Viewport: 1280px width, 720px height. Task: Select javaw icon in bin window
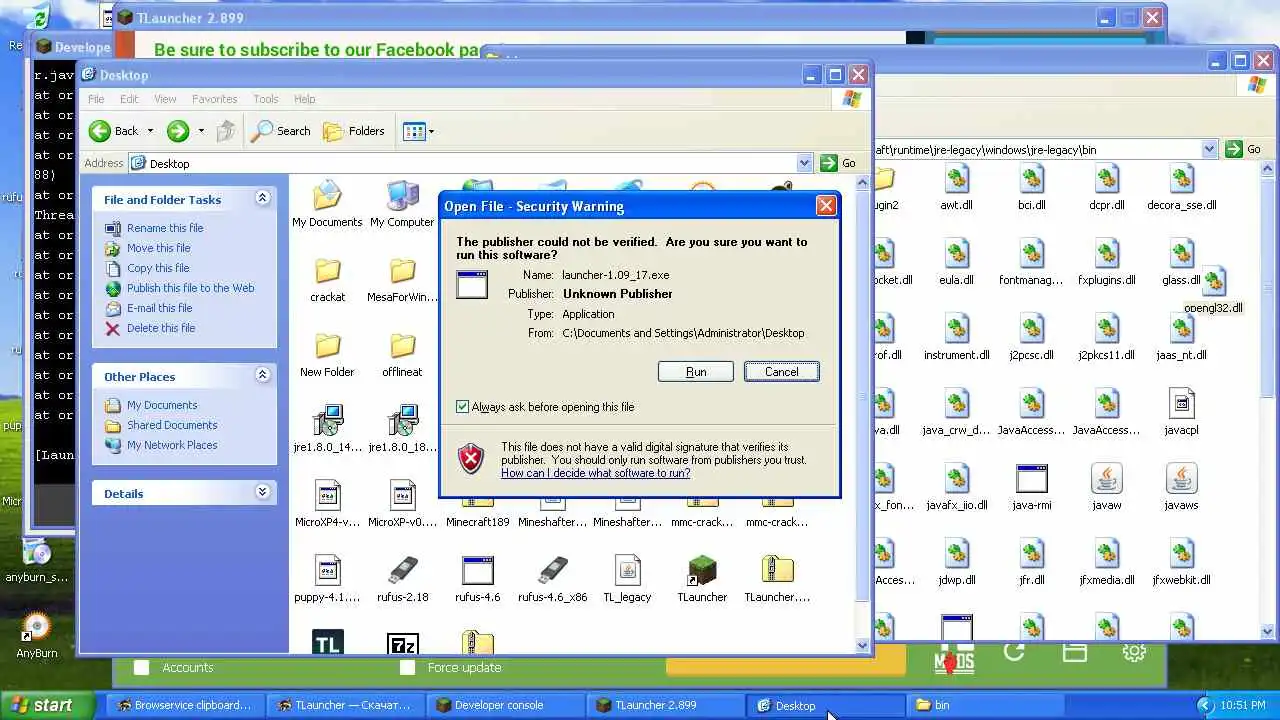(x=1106, y=480)
